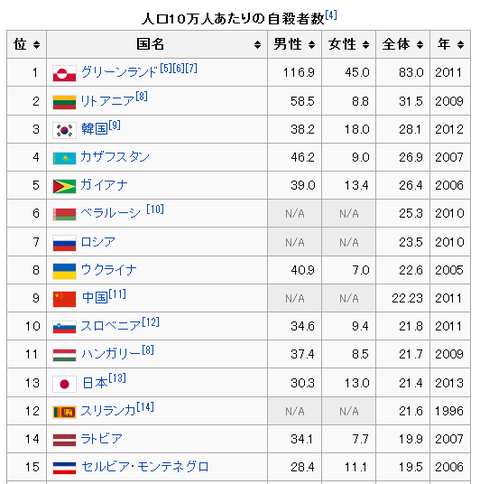Click the 国名 column header text
This screenshot has width=480, height=484.
point(150,44)
